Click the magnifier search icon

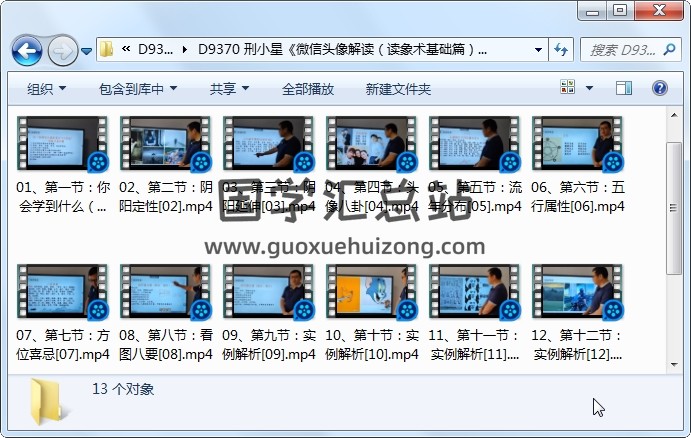coord(669,49)
